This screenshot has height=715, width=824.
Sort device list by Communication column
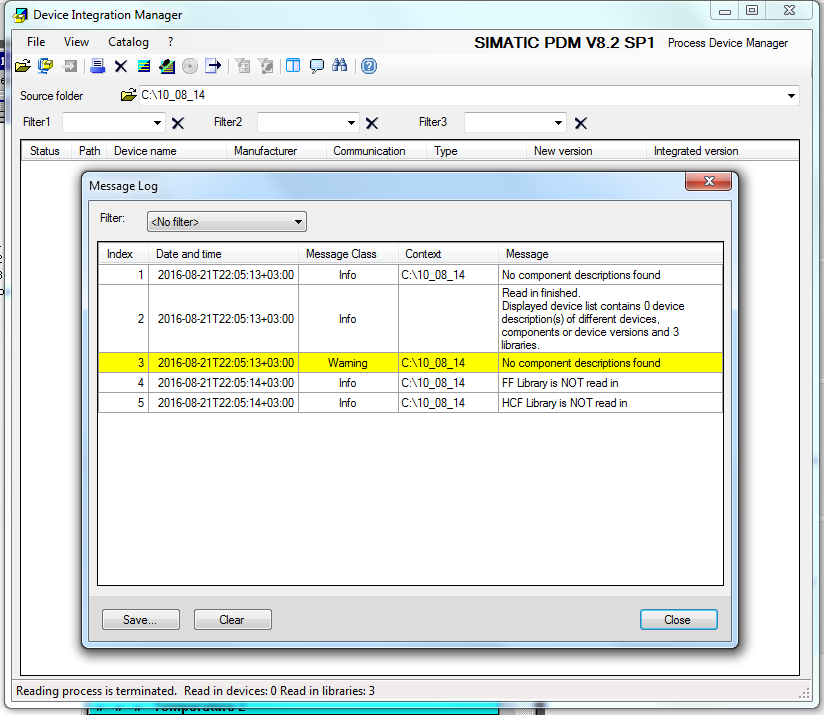click(x=376, y=151)
